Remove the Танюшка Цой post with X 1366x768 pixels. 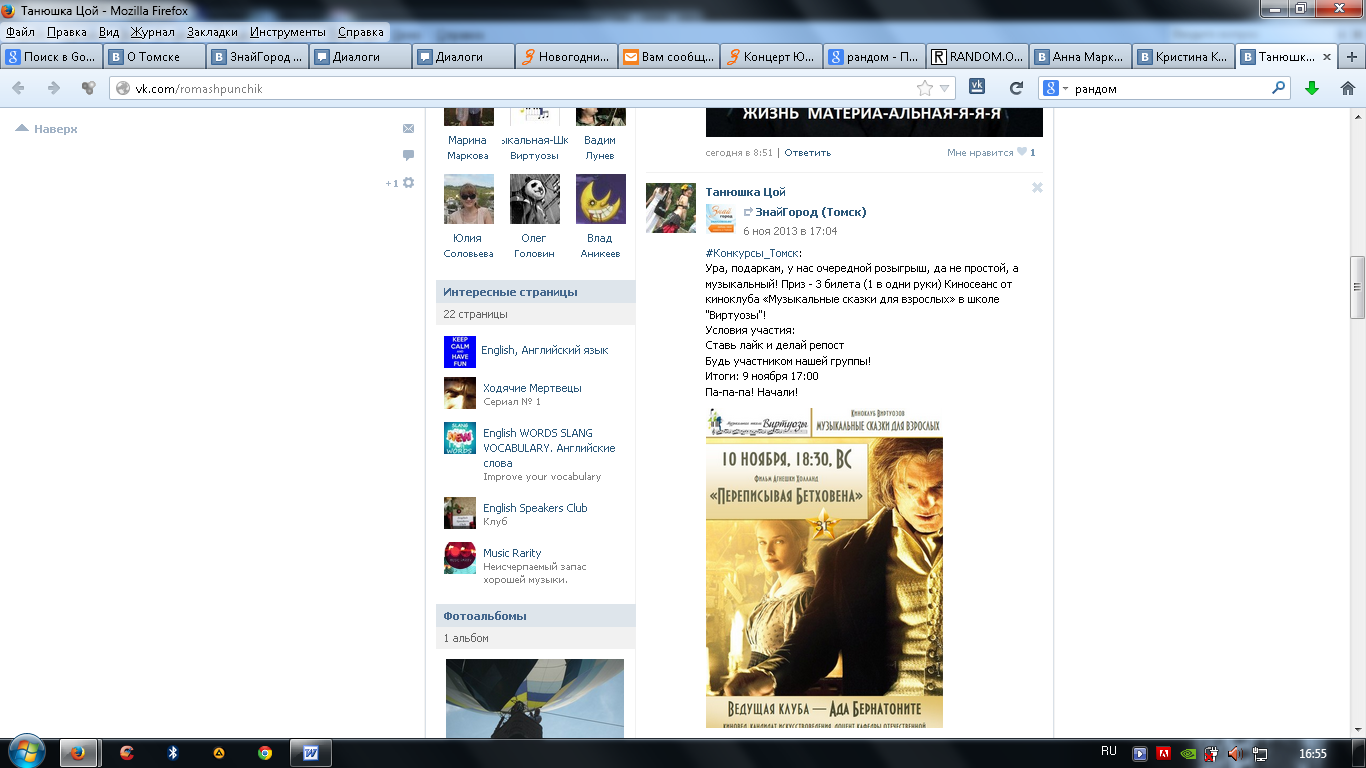point(1037,187)
